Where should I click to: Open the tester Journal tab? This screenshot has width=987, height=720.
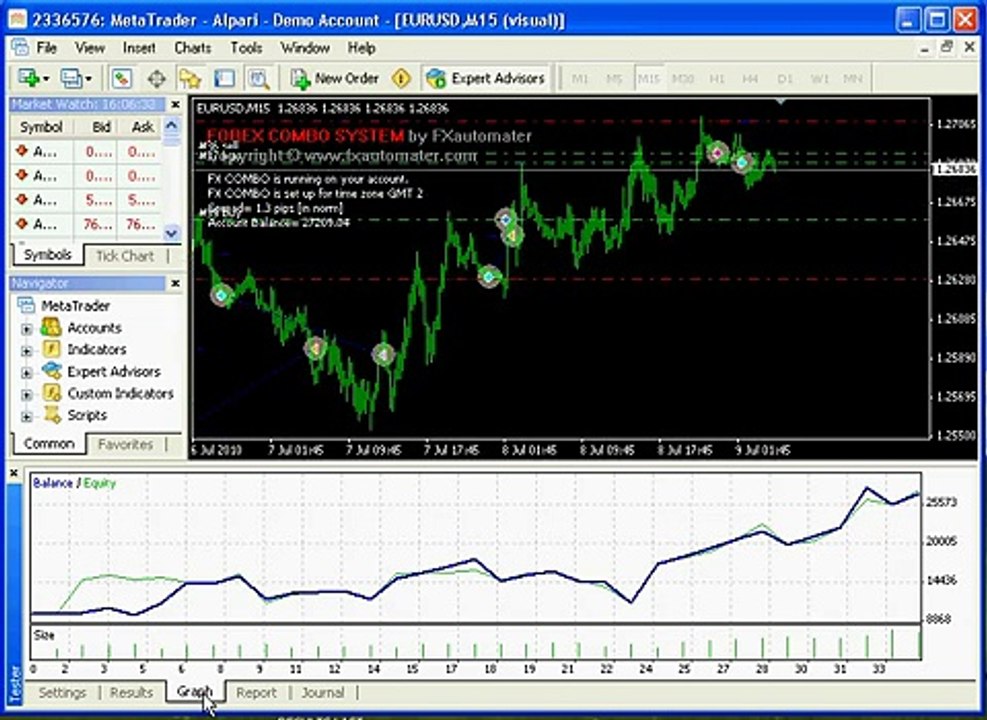[x=323, y=693]
